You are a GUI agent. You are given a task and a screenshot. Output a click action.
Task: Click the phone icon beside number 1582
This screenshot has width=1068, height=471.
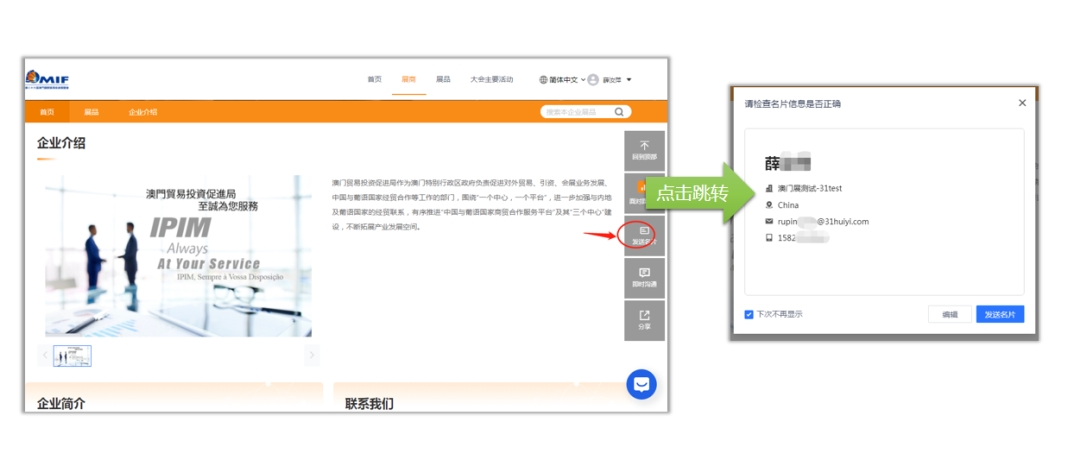click(770, 238)
